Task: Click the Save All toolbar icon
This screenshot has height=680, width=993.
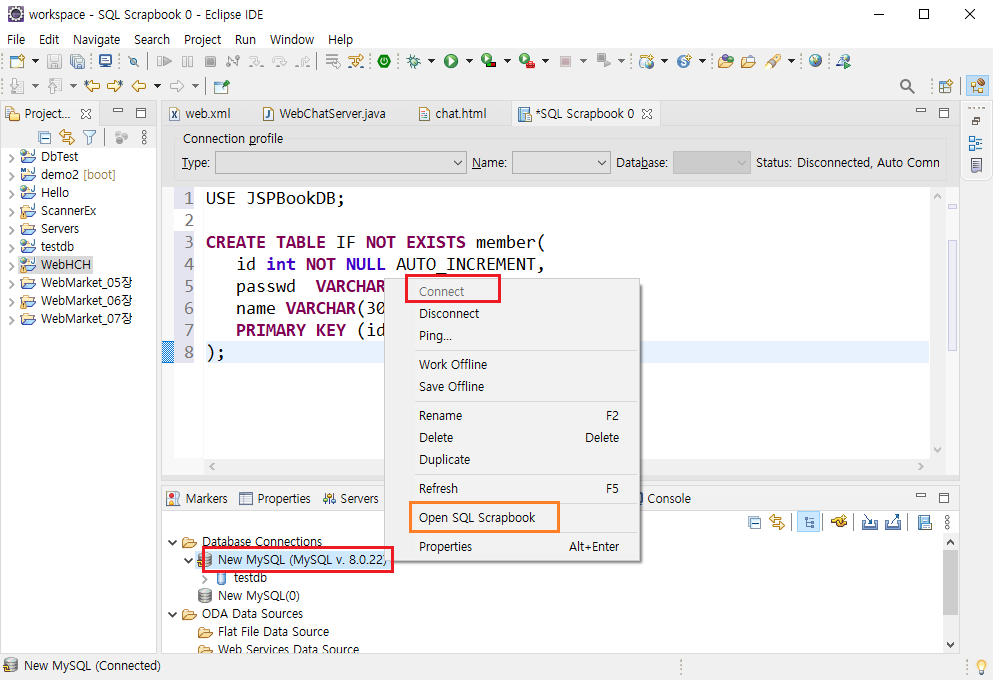Action: tap(77, 61)
